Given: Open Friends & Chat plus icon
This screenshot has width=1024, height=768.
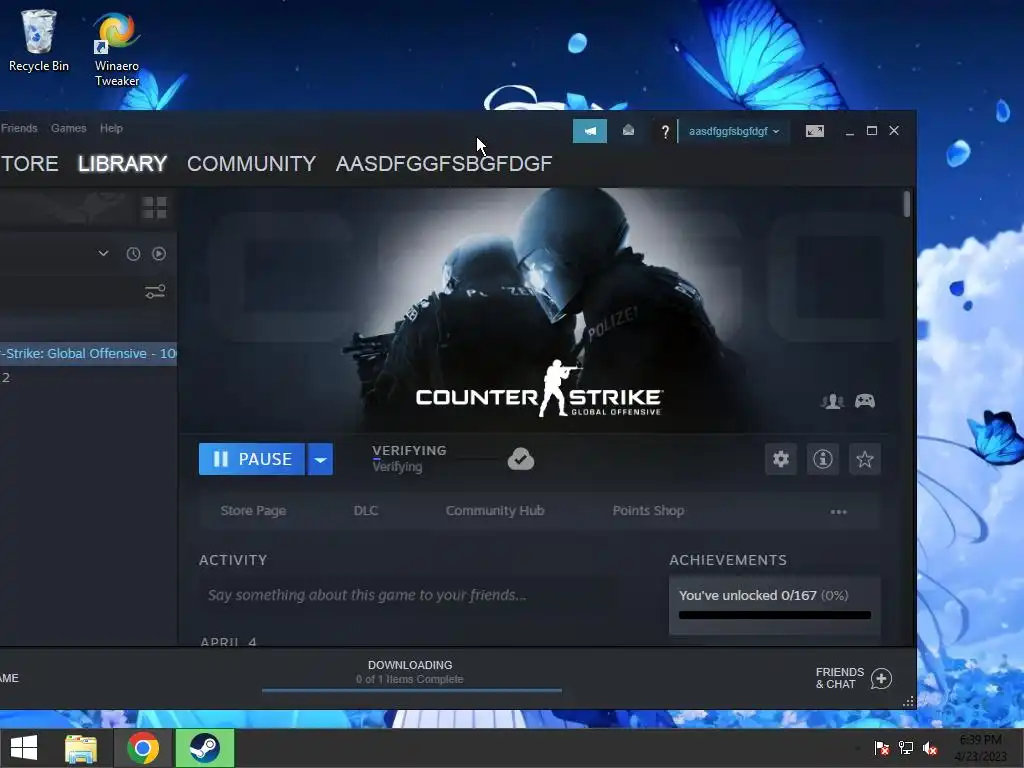Looking at the screenshot, I should [881, 679].
